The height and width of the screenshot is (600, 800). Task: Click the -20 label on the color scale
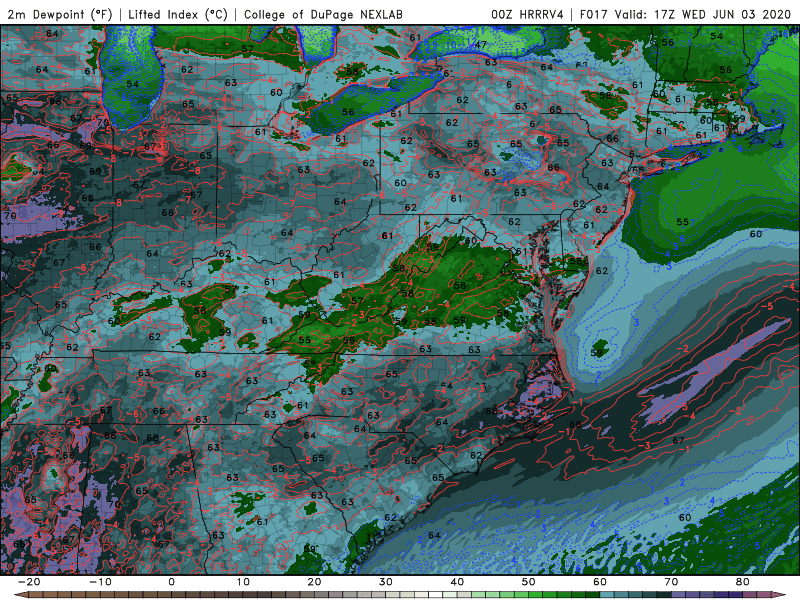point(29,582)
